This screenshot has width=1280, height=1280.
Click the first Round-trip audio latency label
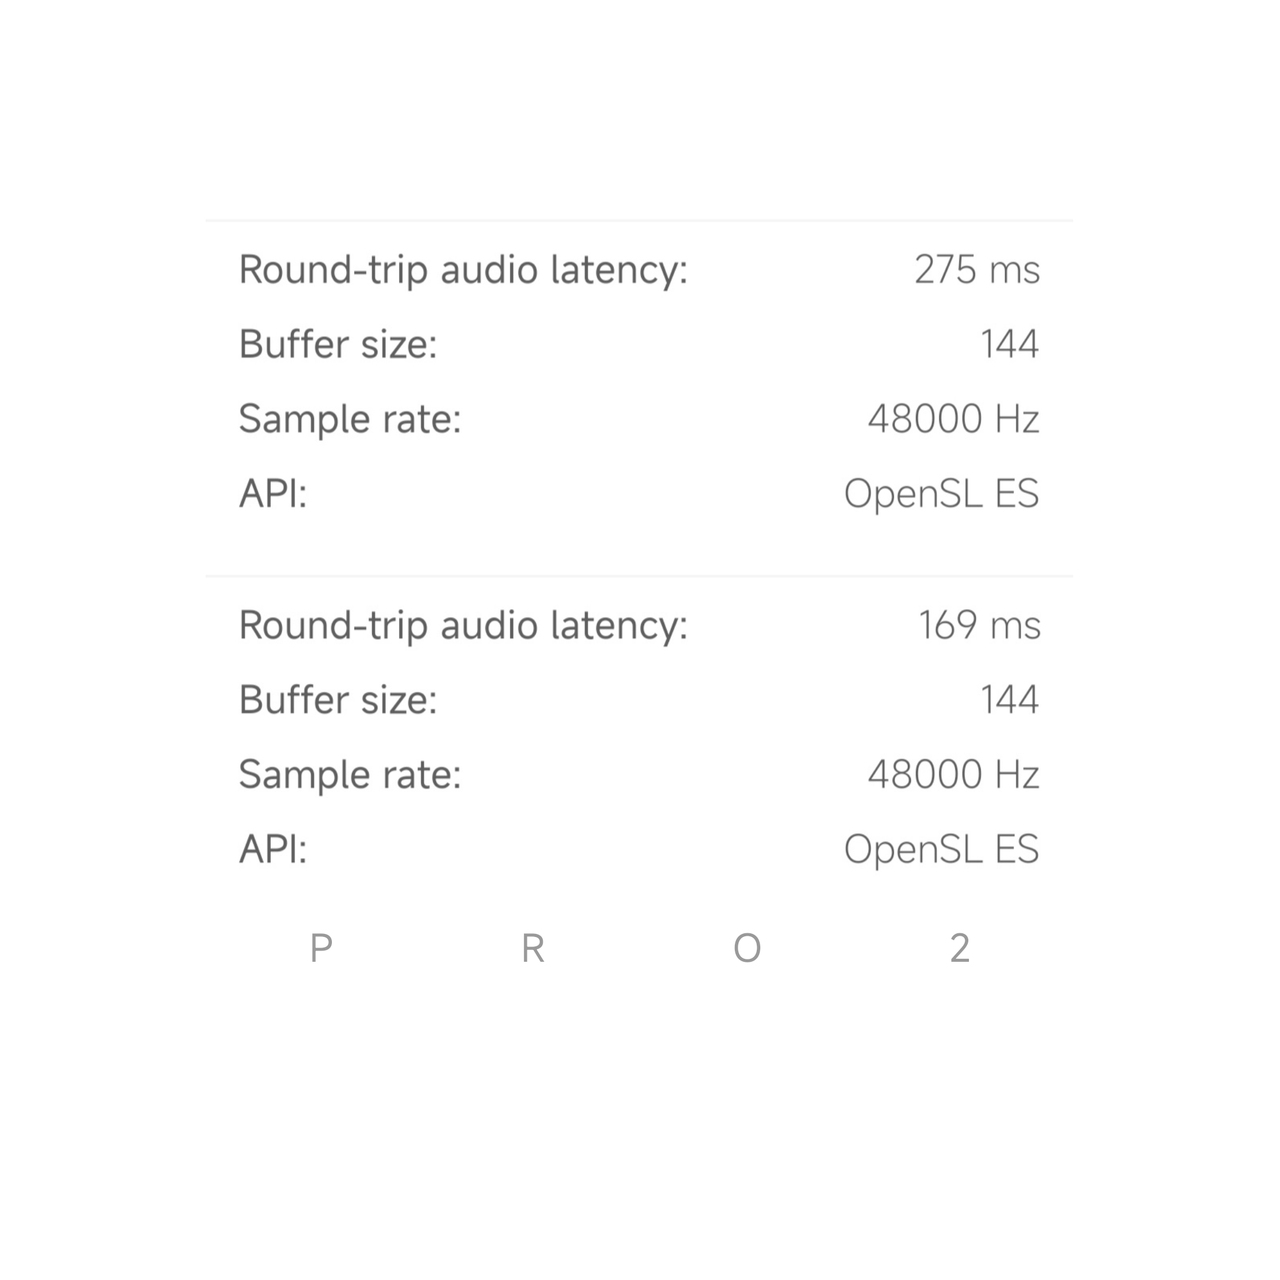(x=463, y=270)
